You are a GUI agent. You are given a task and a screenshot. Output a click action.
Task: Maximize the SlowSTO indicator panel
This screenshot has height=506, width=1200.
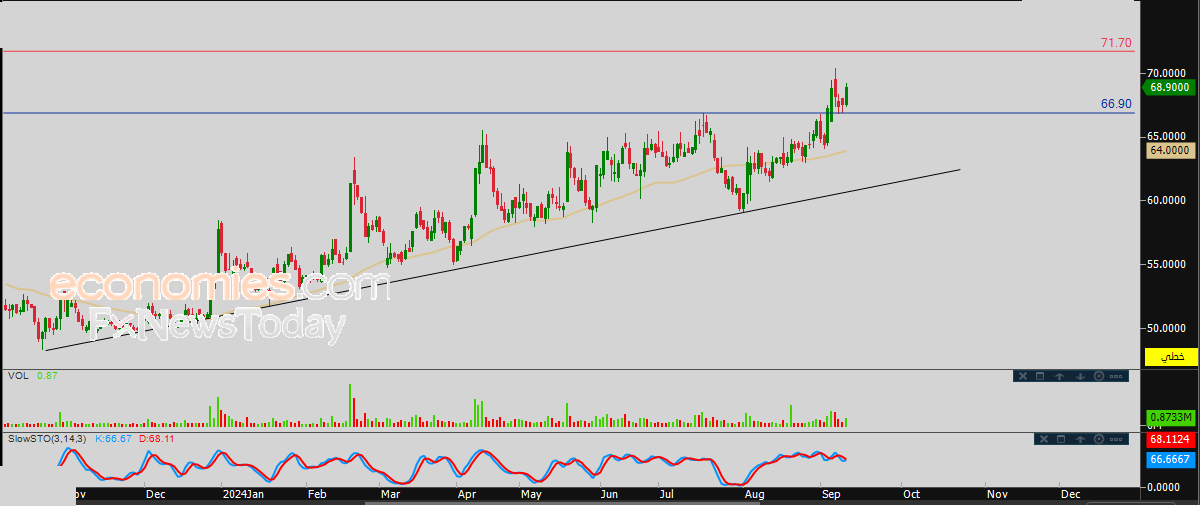(x=1061, y=439)
